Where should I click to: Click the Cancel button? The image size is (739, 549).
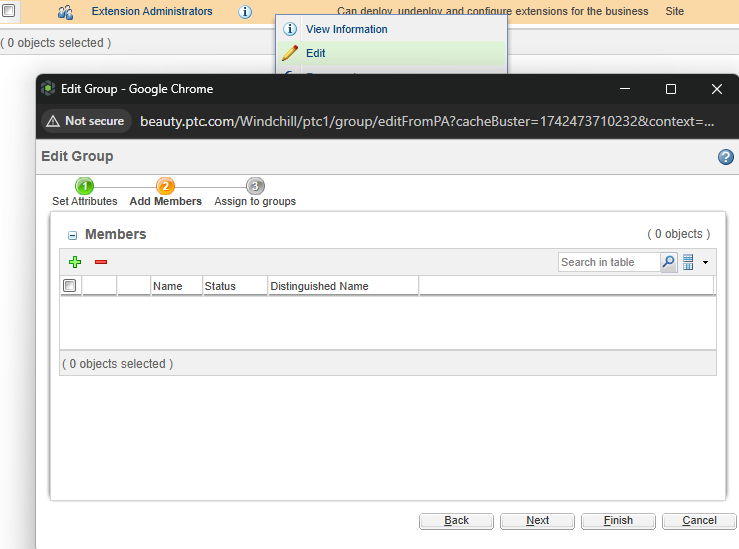[x=699, y=521]
